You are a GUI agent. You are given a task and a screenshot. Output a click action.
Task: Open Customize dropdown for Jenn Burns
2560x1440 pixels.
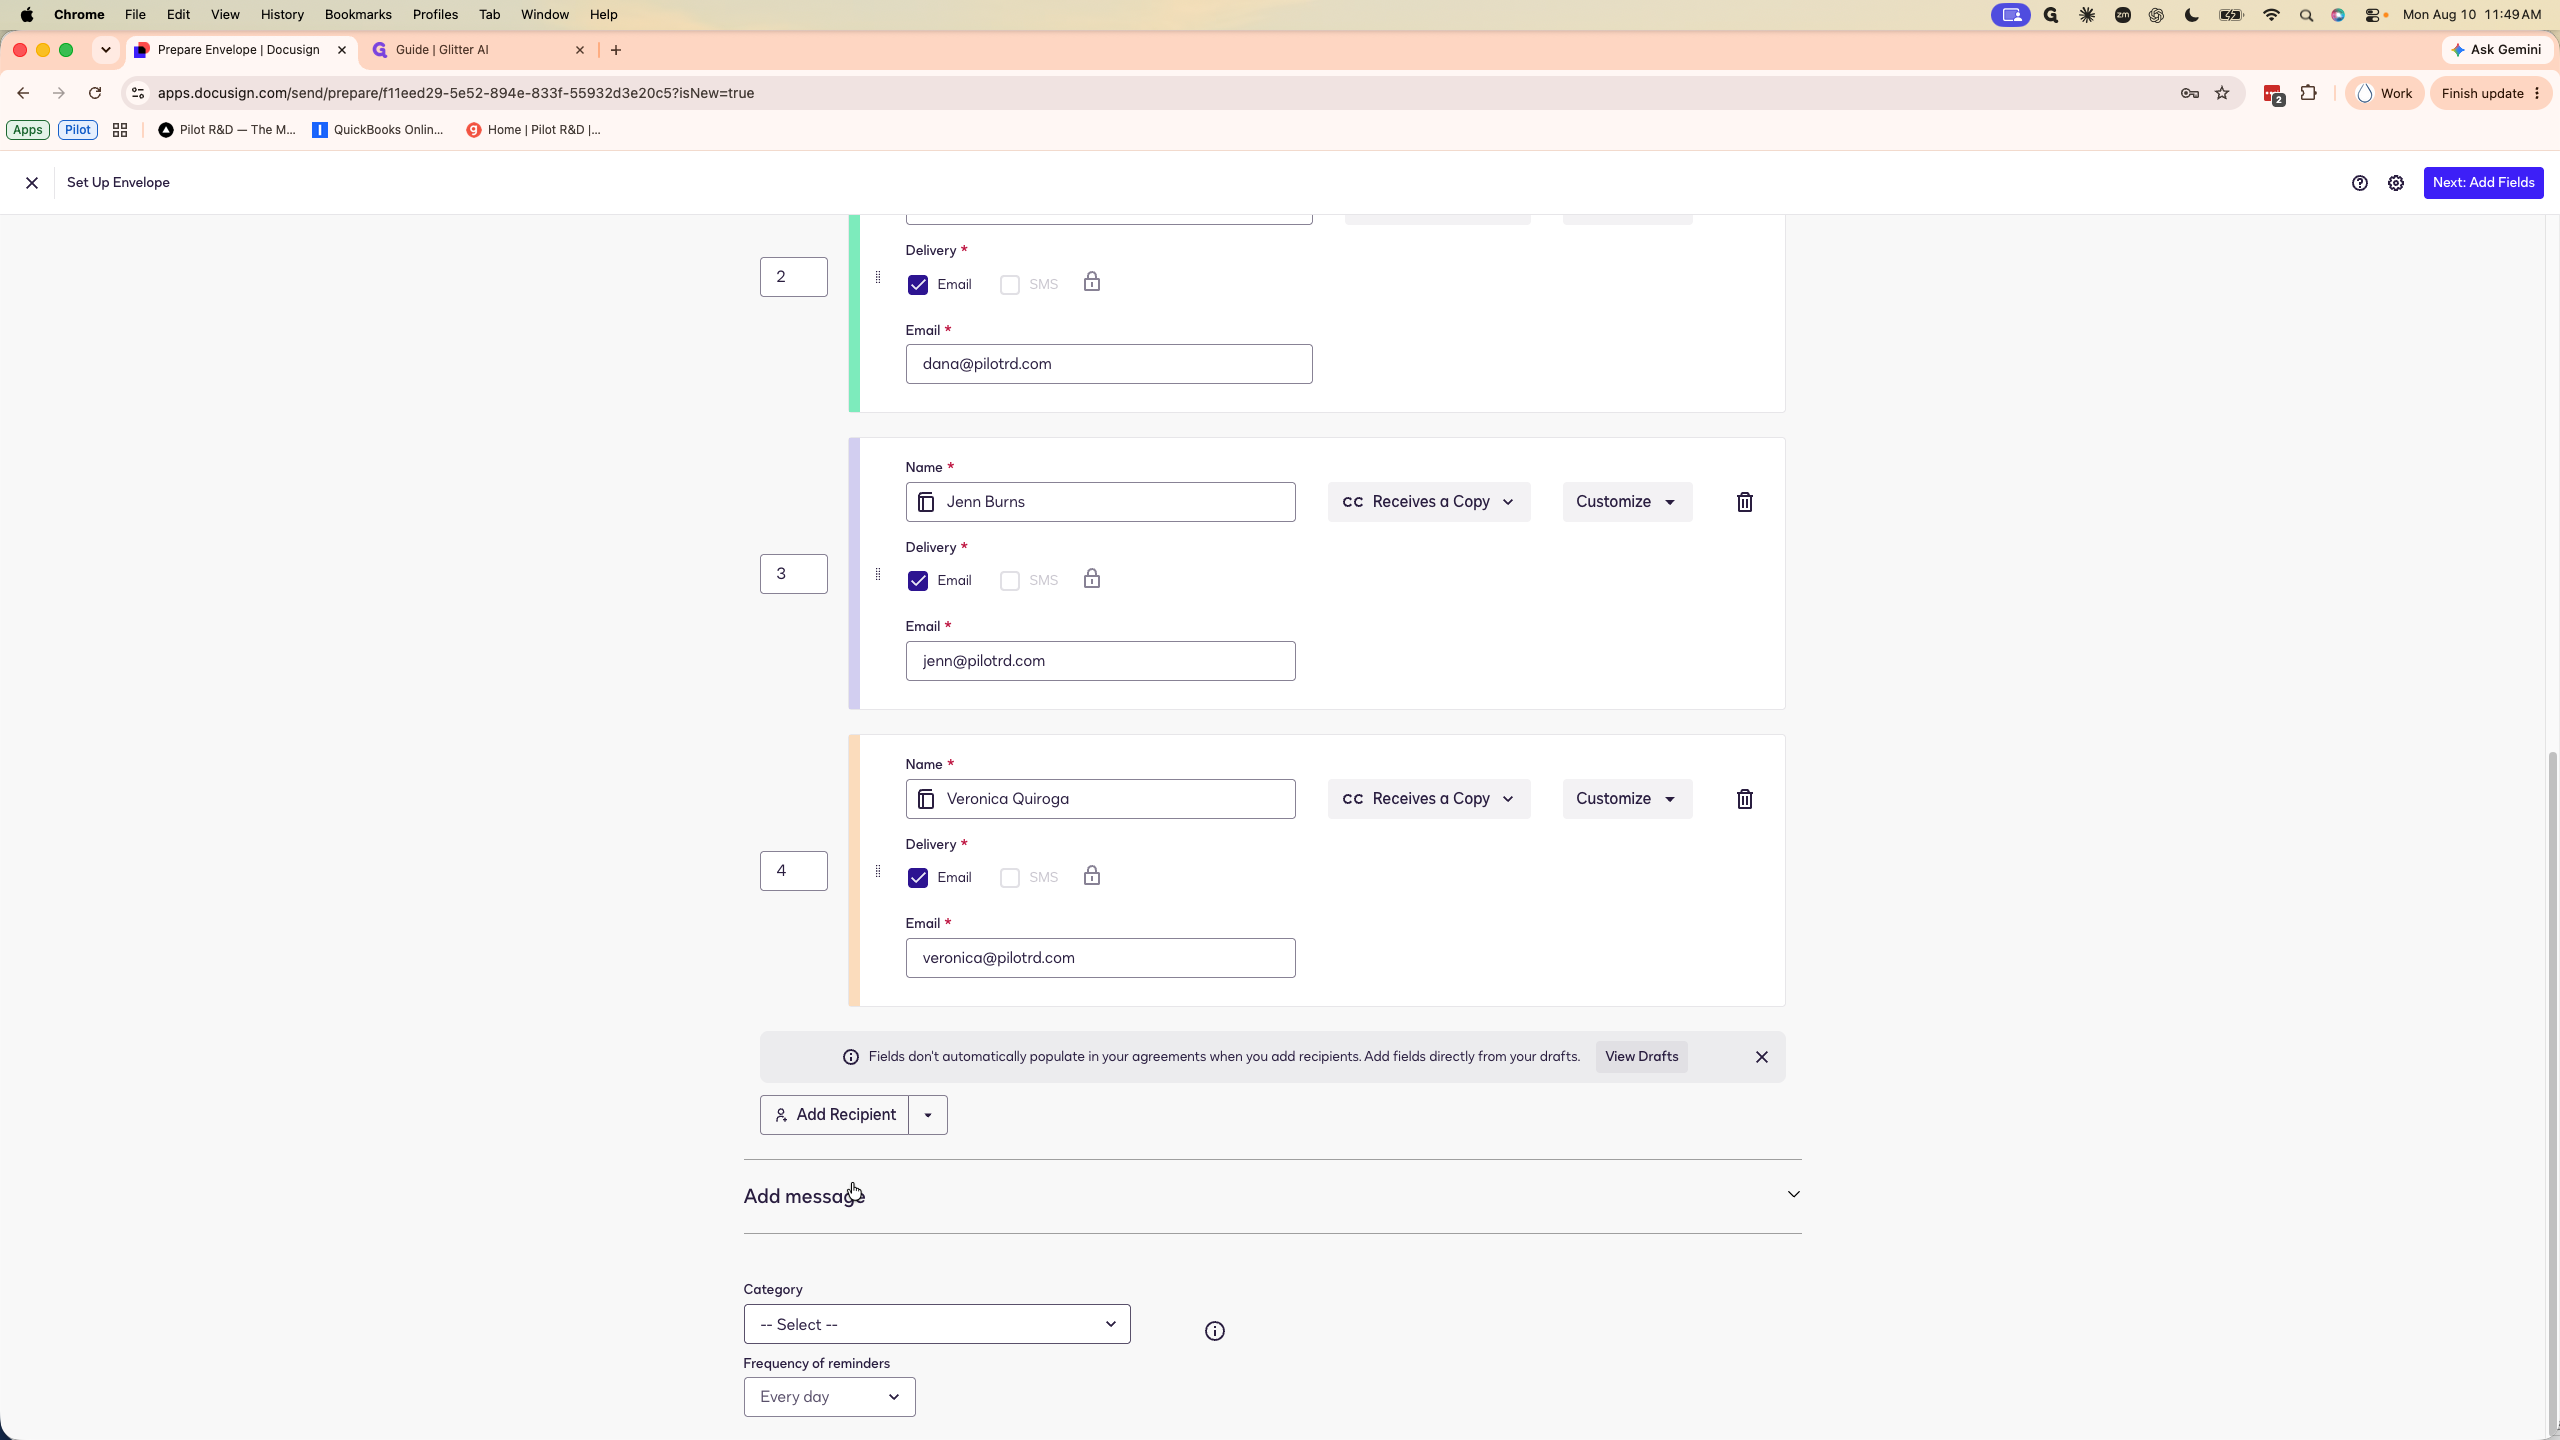coord(1627,502)
